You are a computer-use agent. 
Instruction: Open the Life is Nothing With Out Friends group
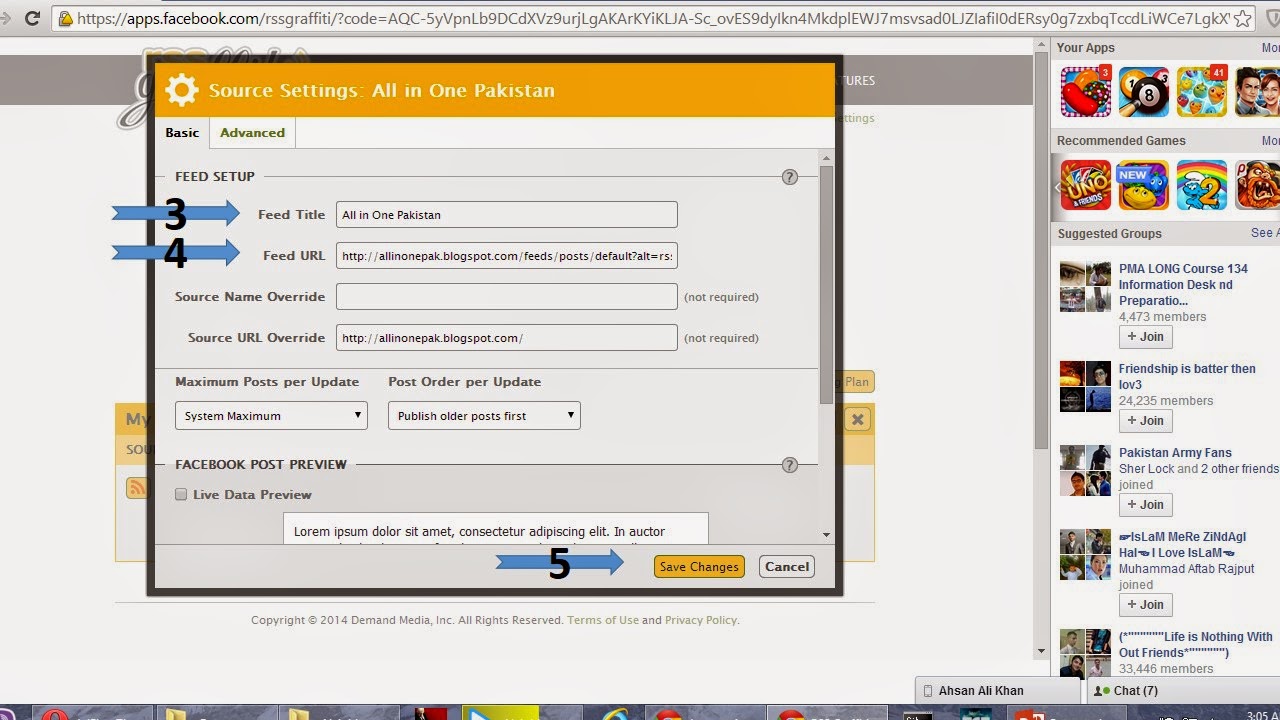(x=1196, y=645)
